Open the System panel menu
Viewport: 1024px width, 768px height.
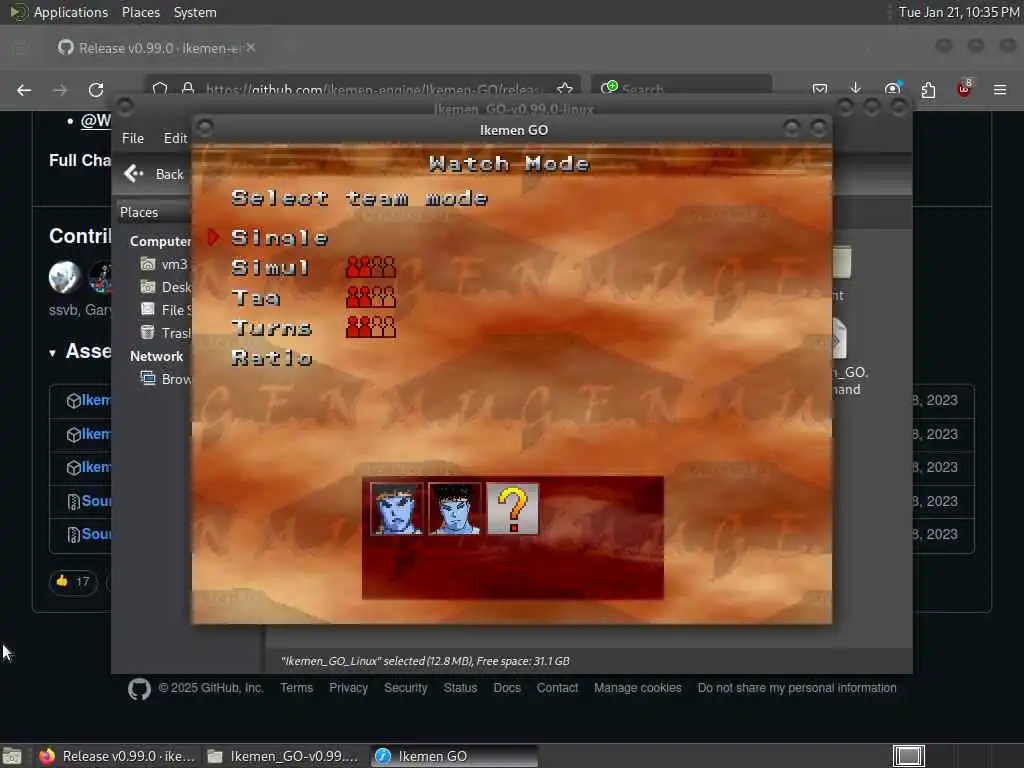point(195,12)
